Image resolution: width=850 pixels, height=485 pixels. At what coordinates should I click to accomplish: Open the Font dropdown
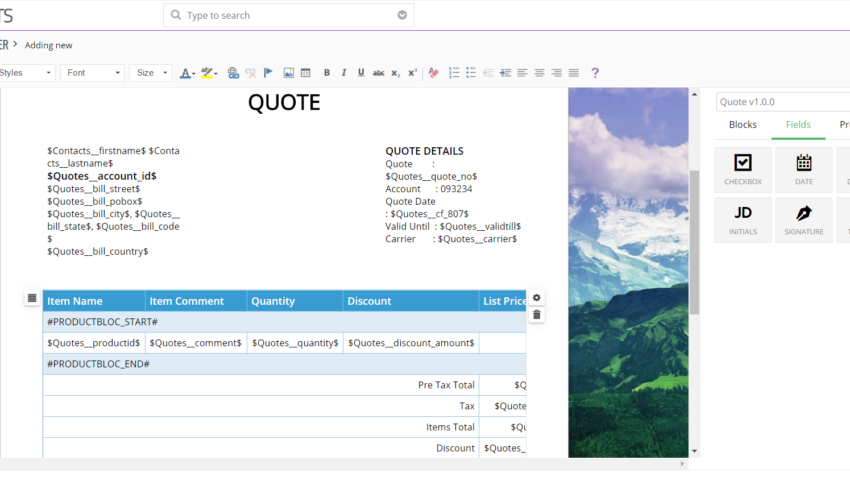pos(93,73)
